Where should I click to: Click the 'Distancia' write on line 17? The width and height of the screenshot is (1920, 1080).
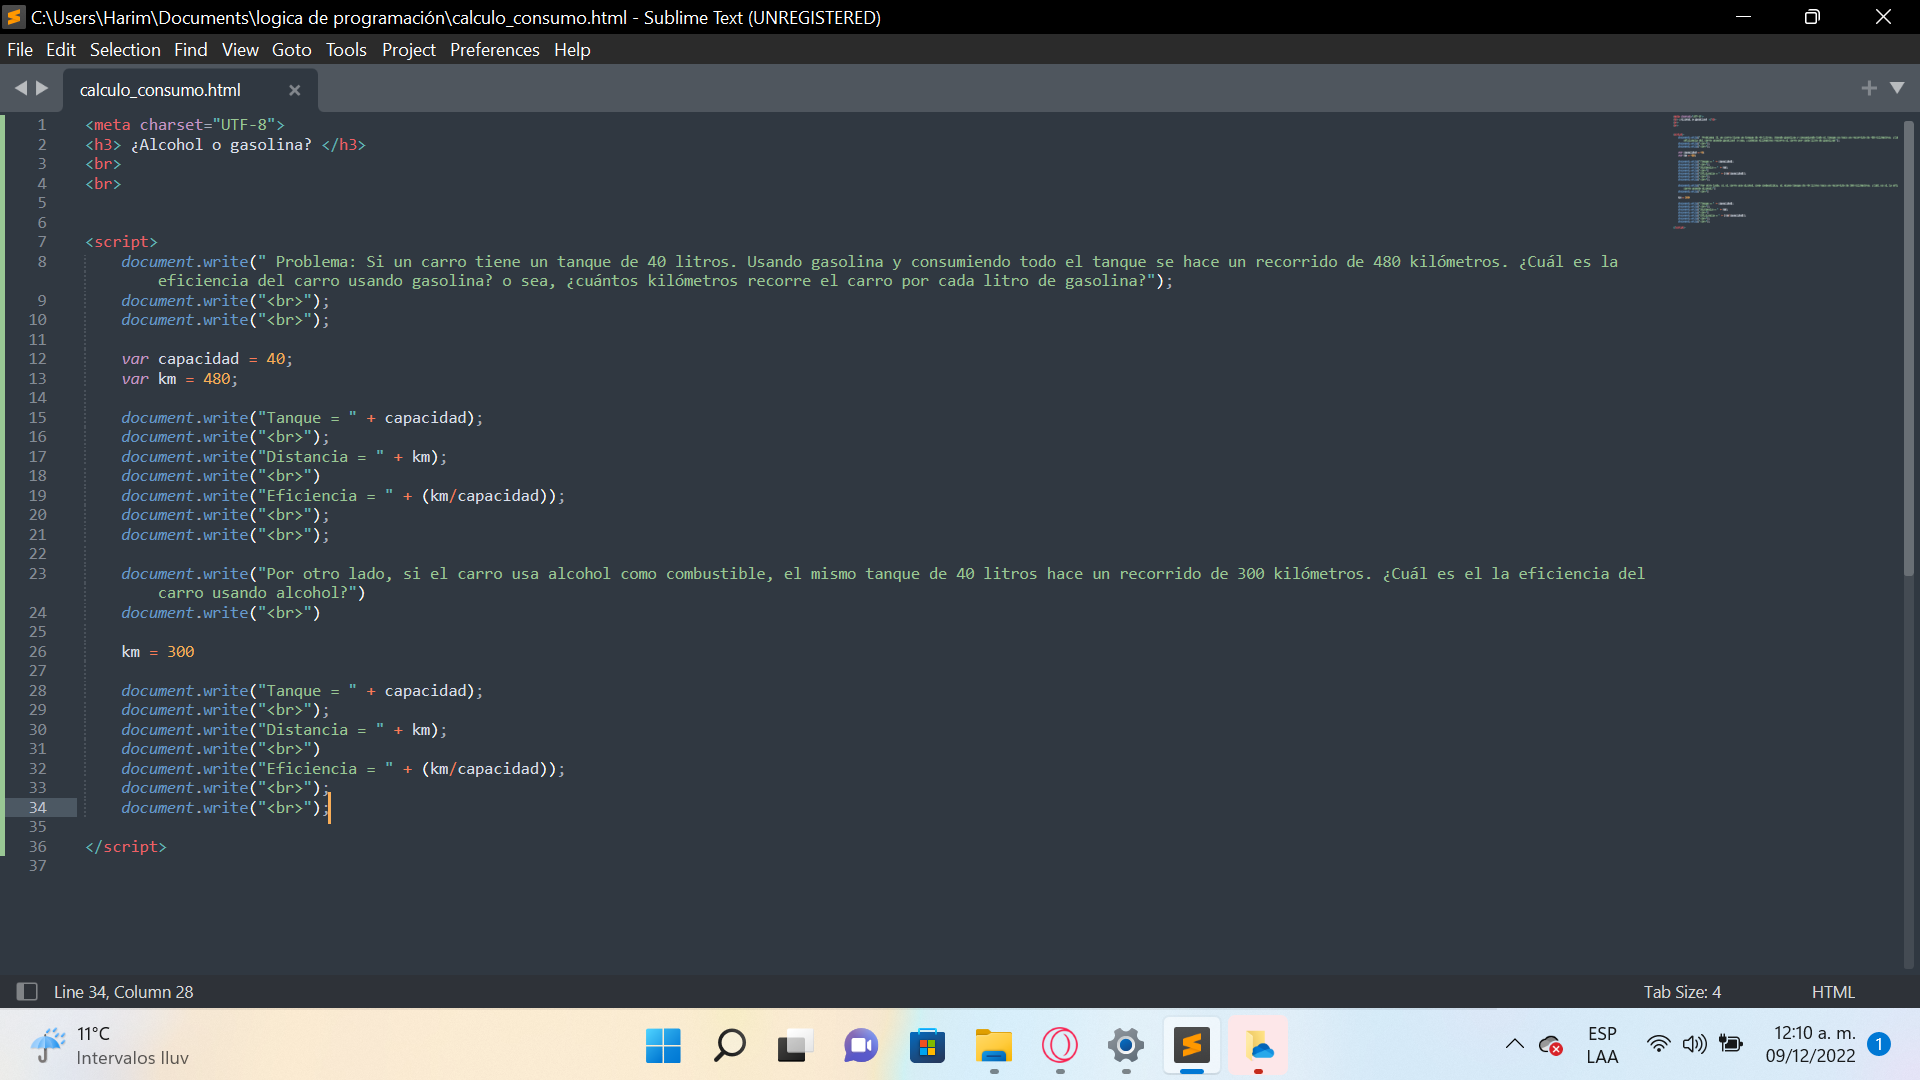(284, 457)
